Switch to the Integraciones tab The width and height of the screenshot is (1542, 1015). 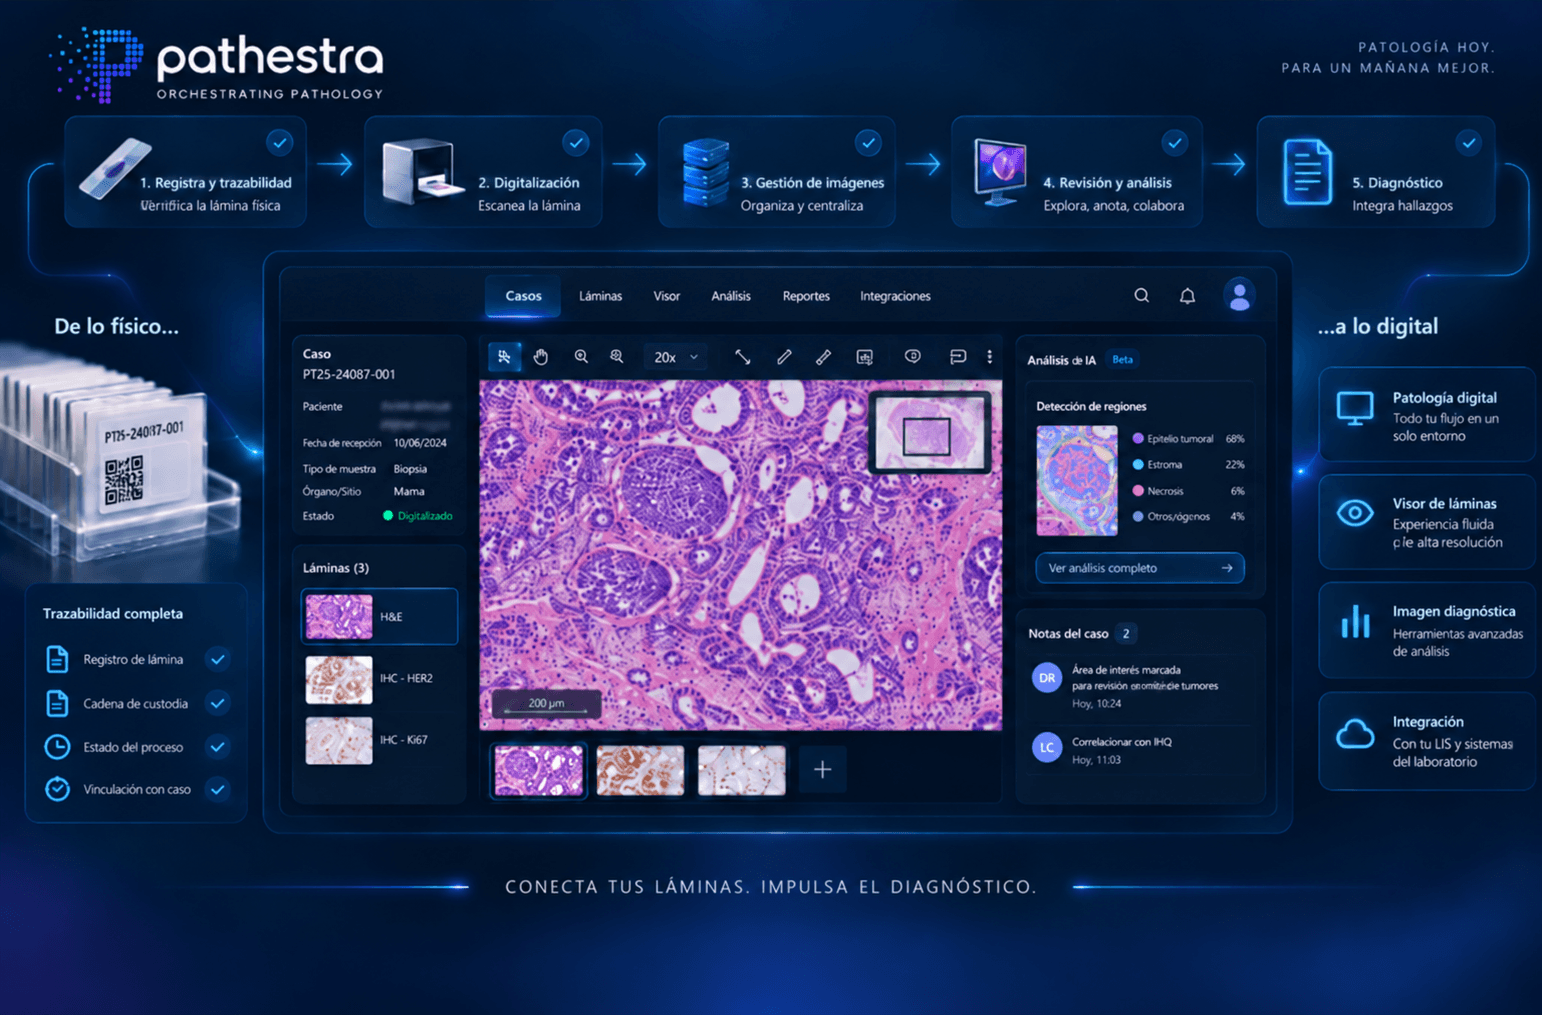(895, 296)
